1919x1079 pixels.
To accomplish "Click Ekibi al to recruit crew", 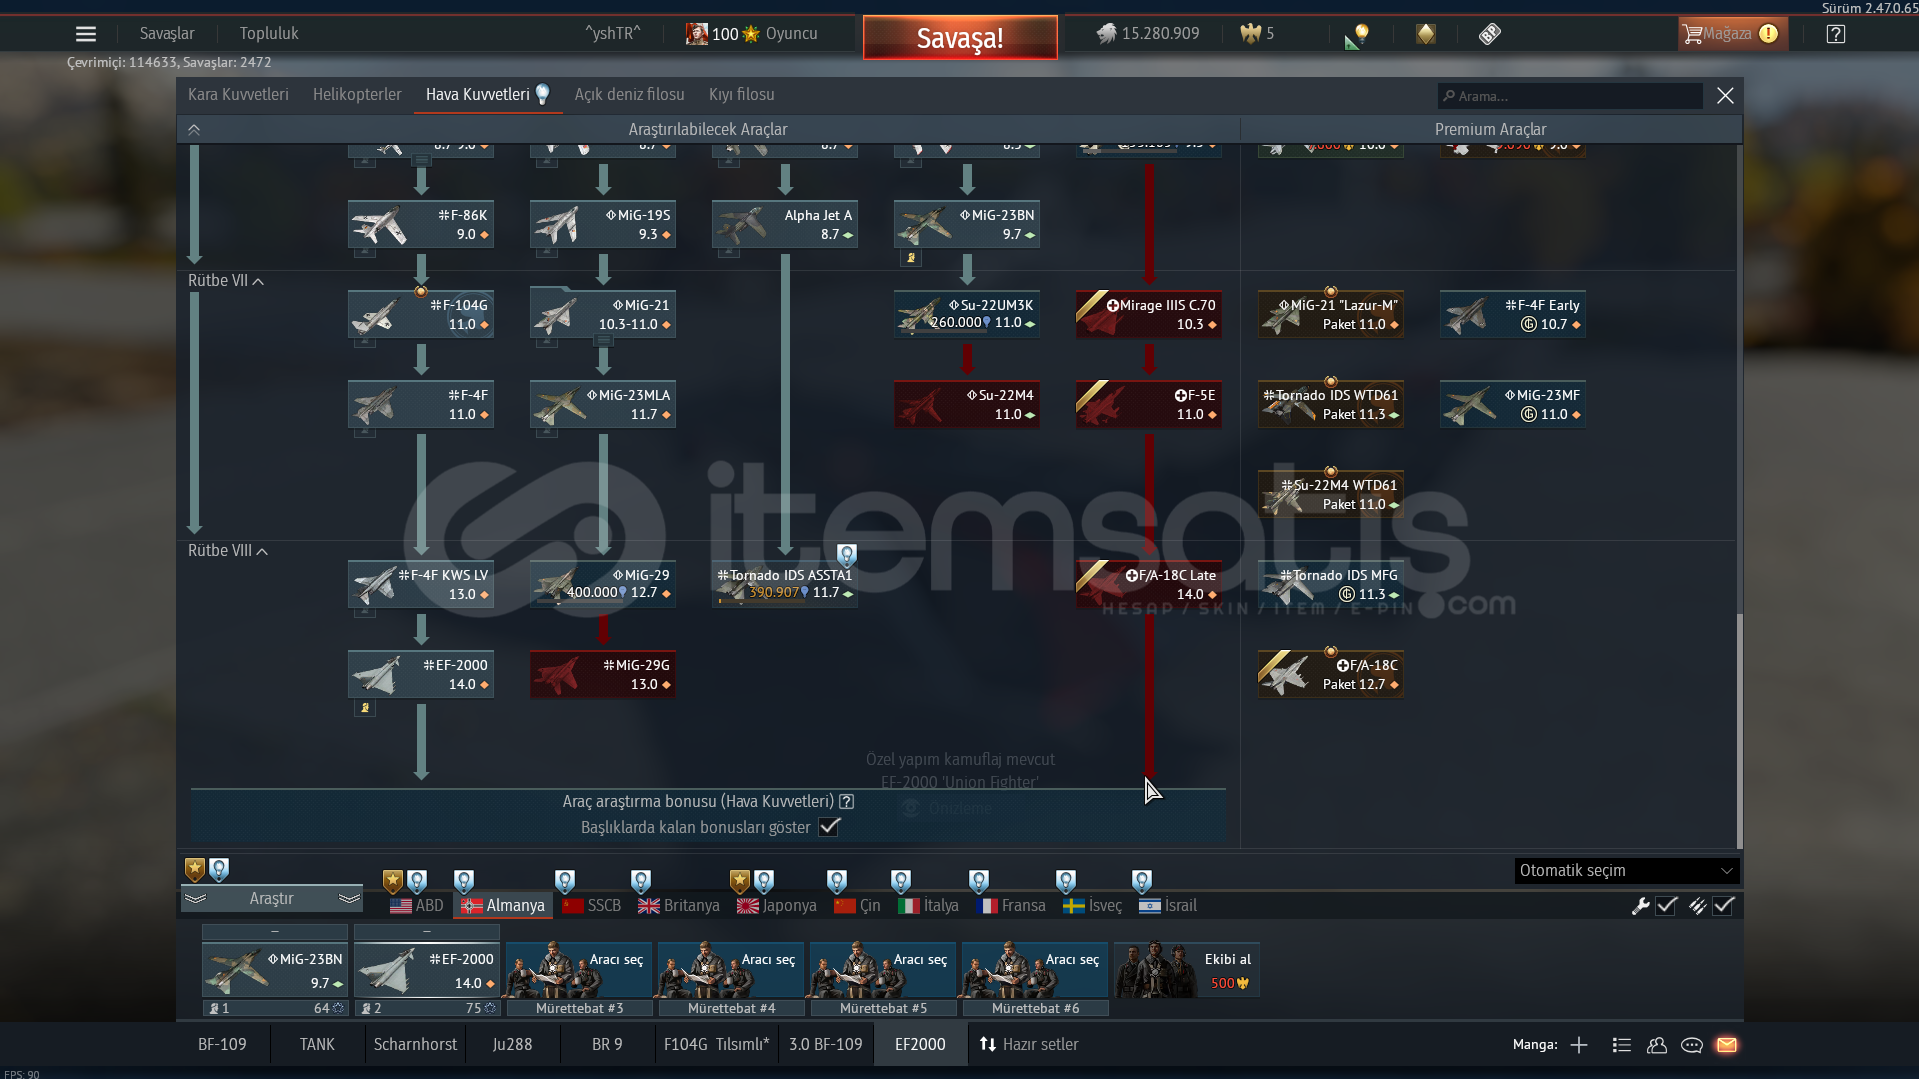I will [1187, 970].
